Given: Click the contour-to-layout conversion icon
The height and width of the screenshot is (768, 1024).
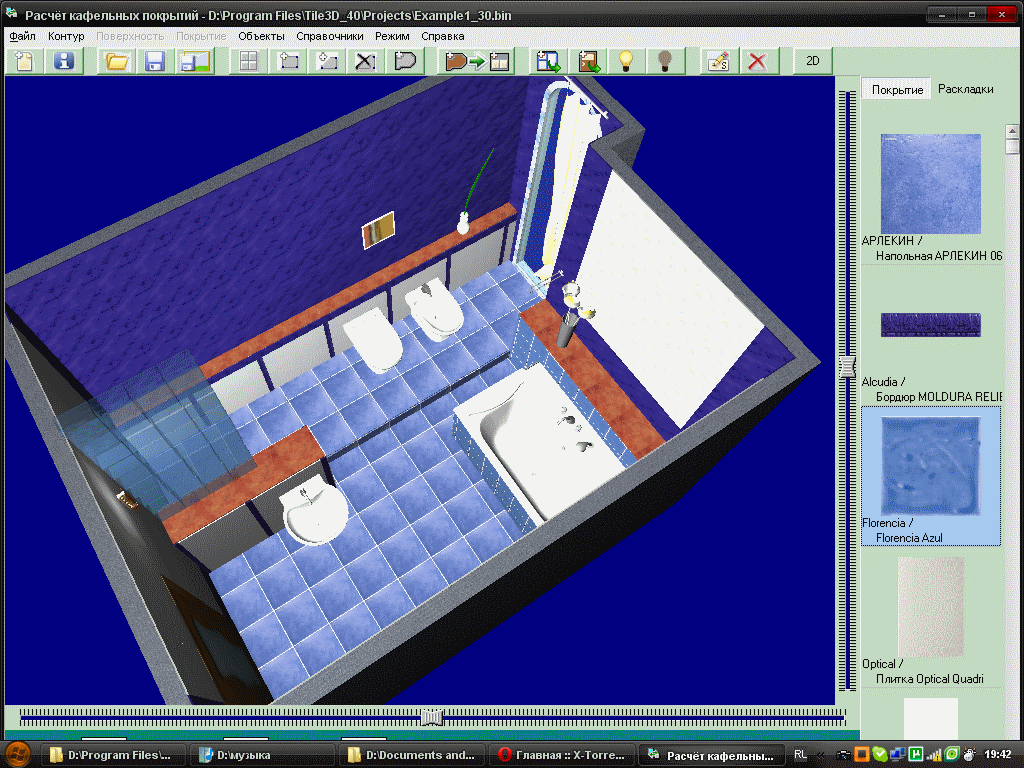Looking at the screenshot, I should (478, 61).
